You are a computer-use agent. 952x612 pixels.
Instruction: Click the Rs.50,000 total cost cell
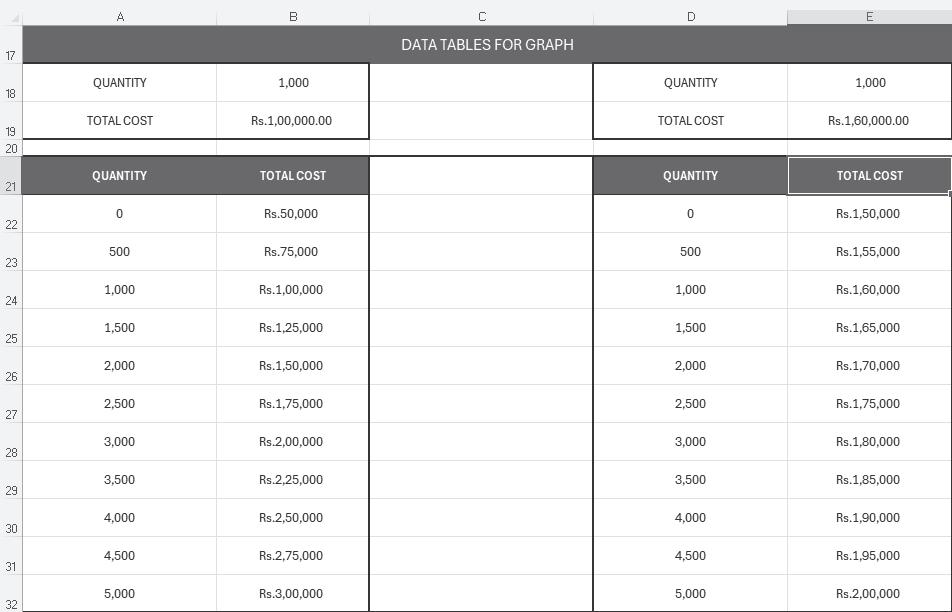pos(291,214)
